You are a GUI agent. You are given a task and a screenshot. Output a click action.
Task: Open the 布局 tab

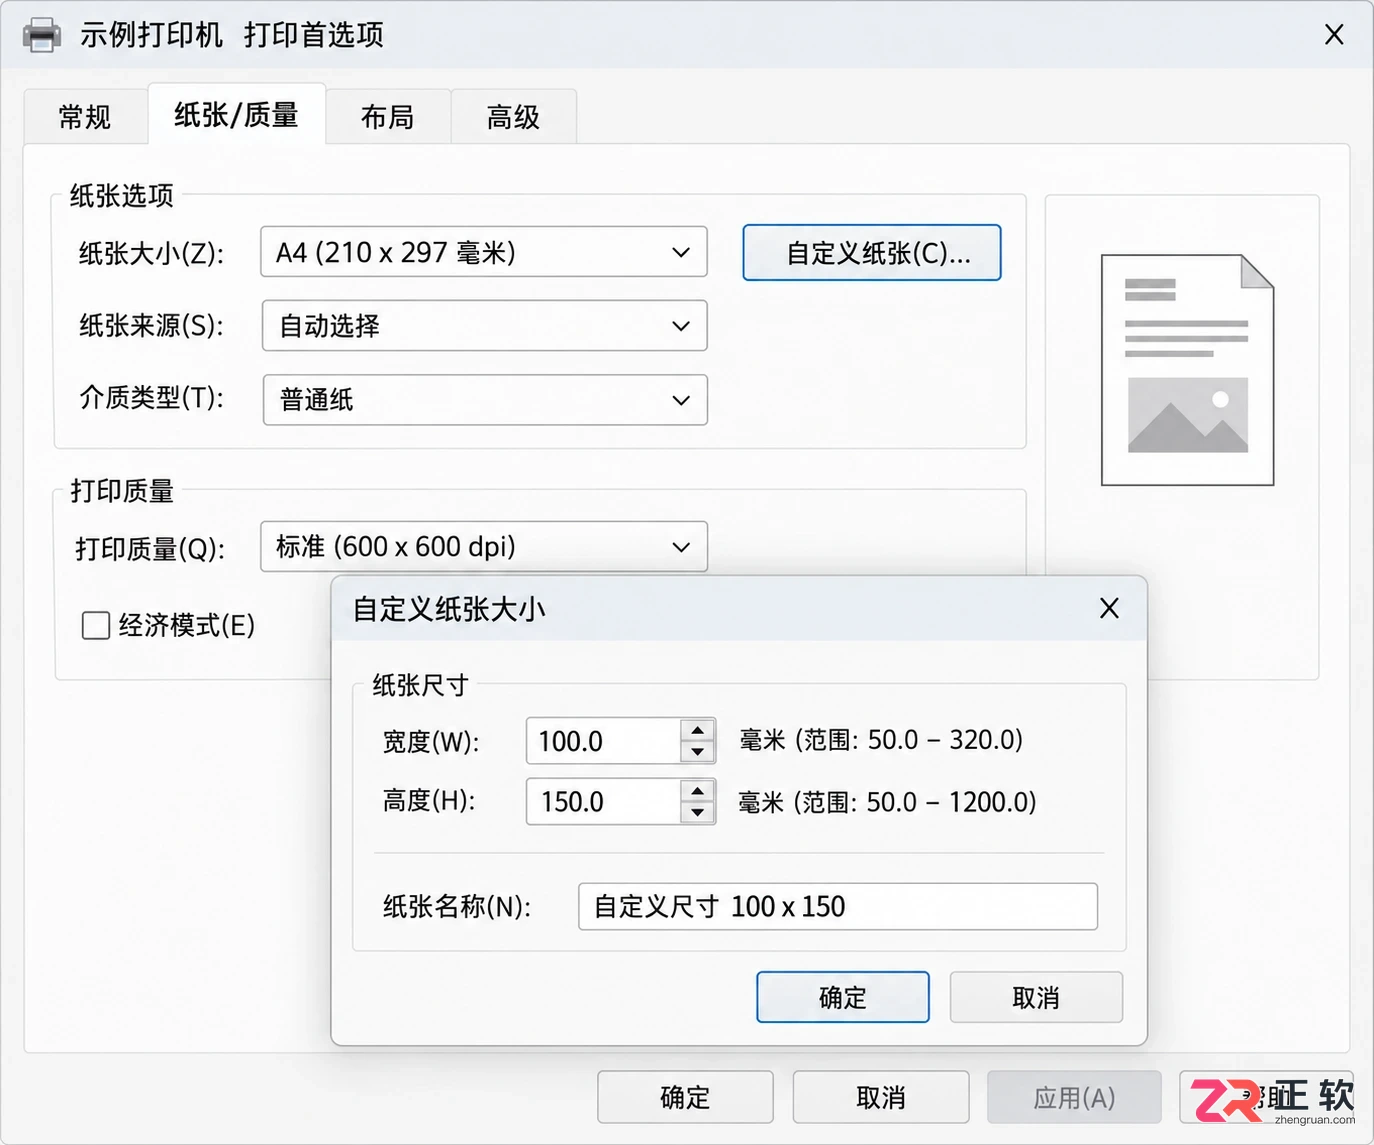tap(388, 117)
